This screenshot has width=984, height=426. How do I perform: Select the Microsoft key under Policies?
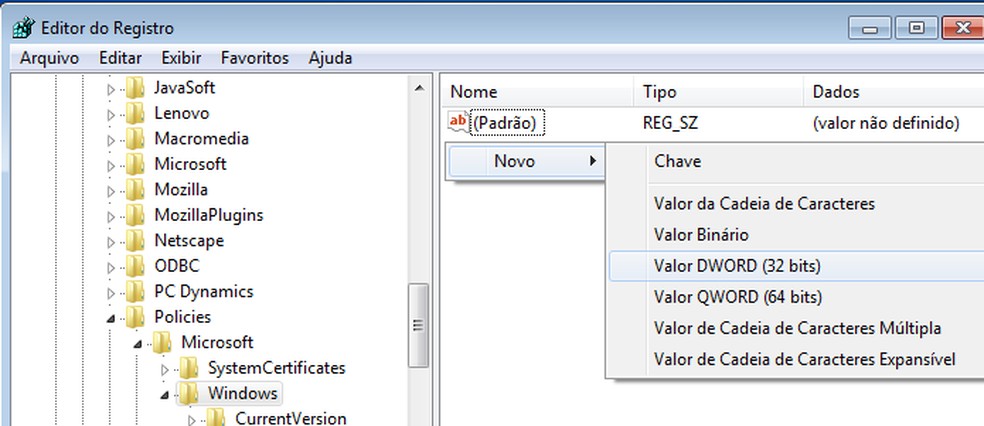[x=217, y=343]
